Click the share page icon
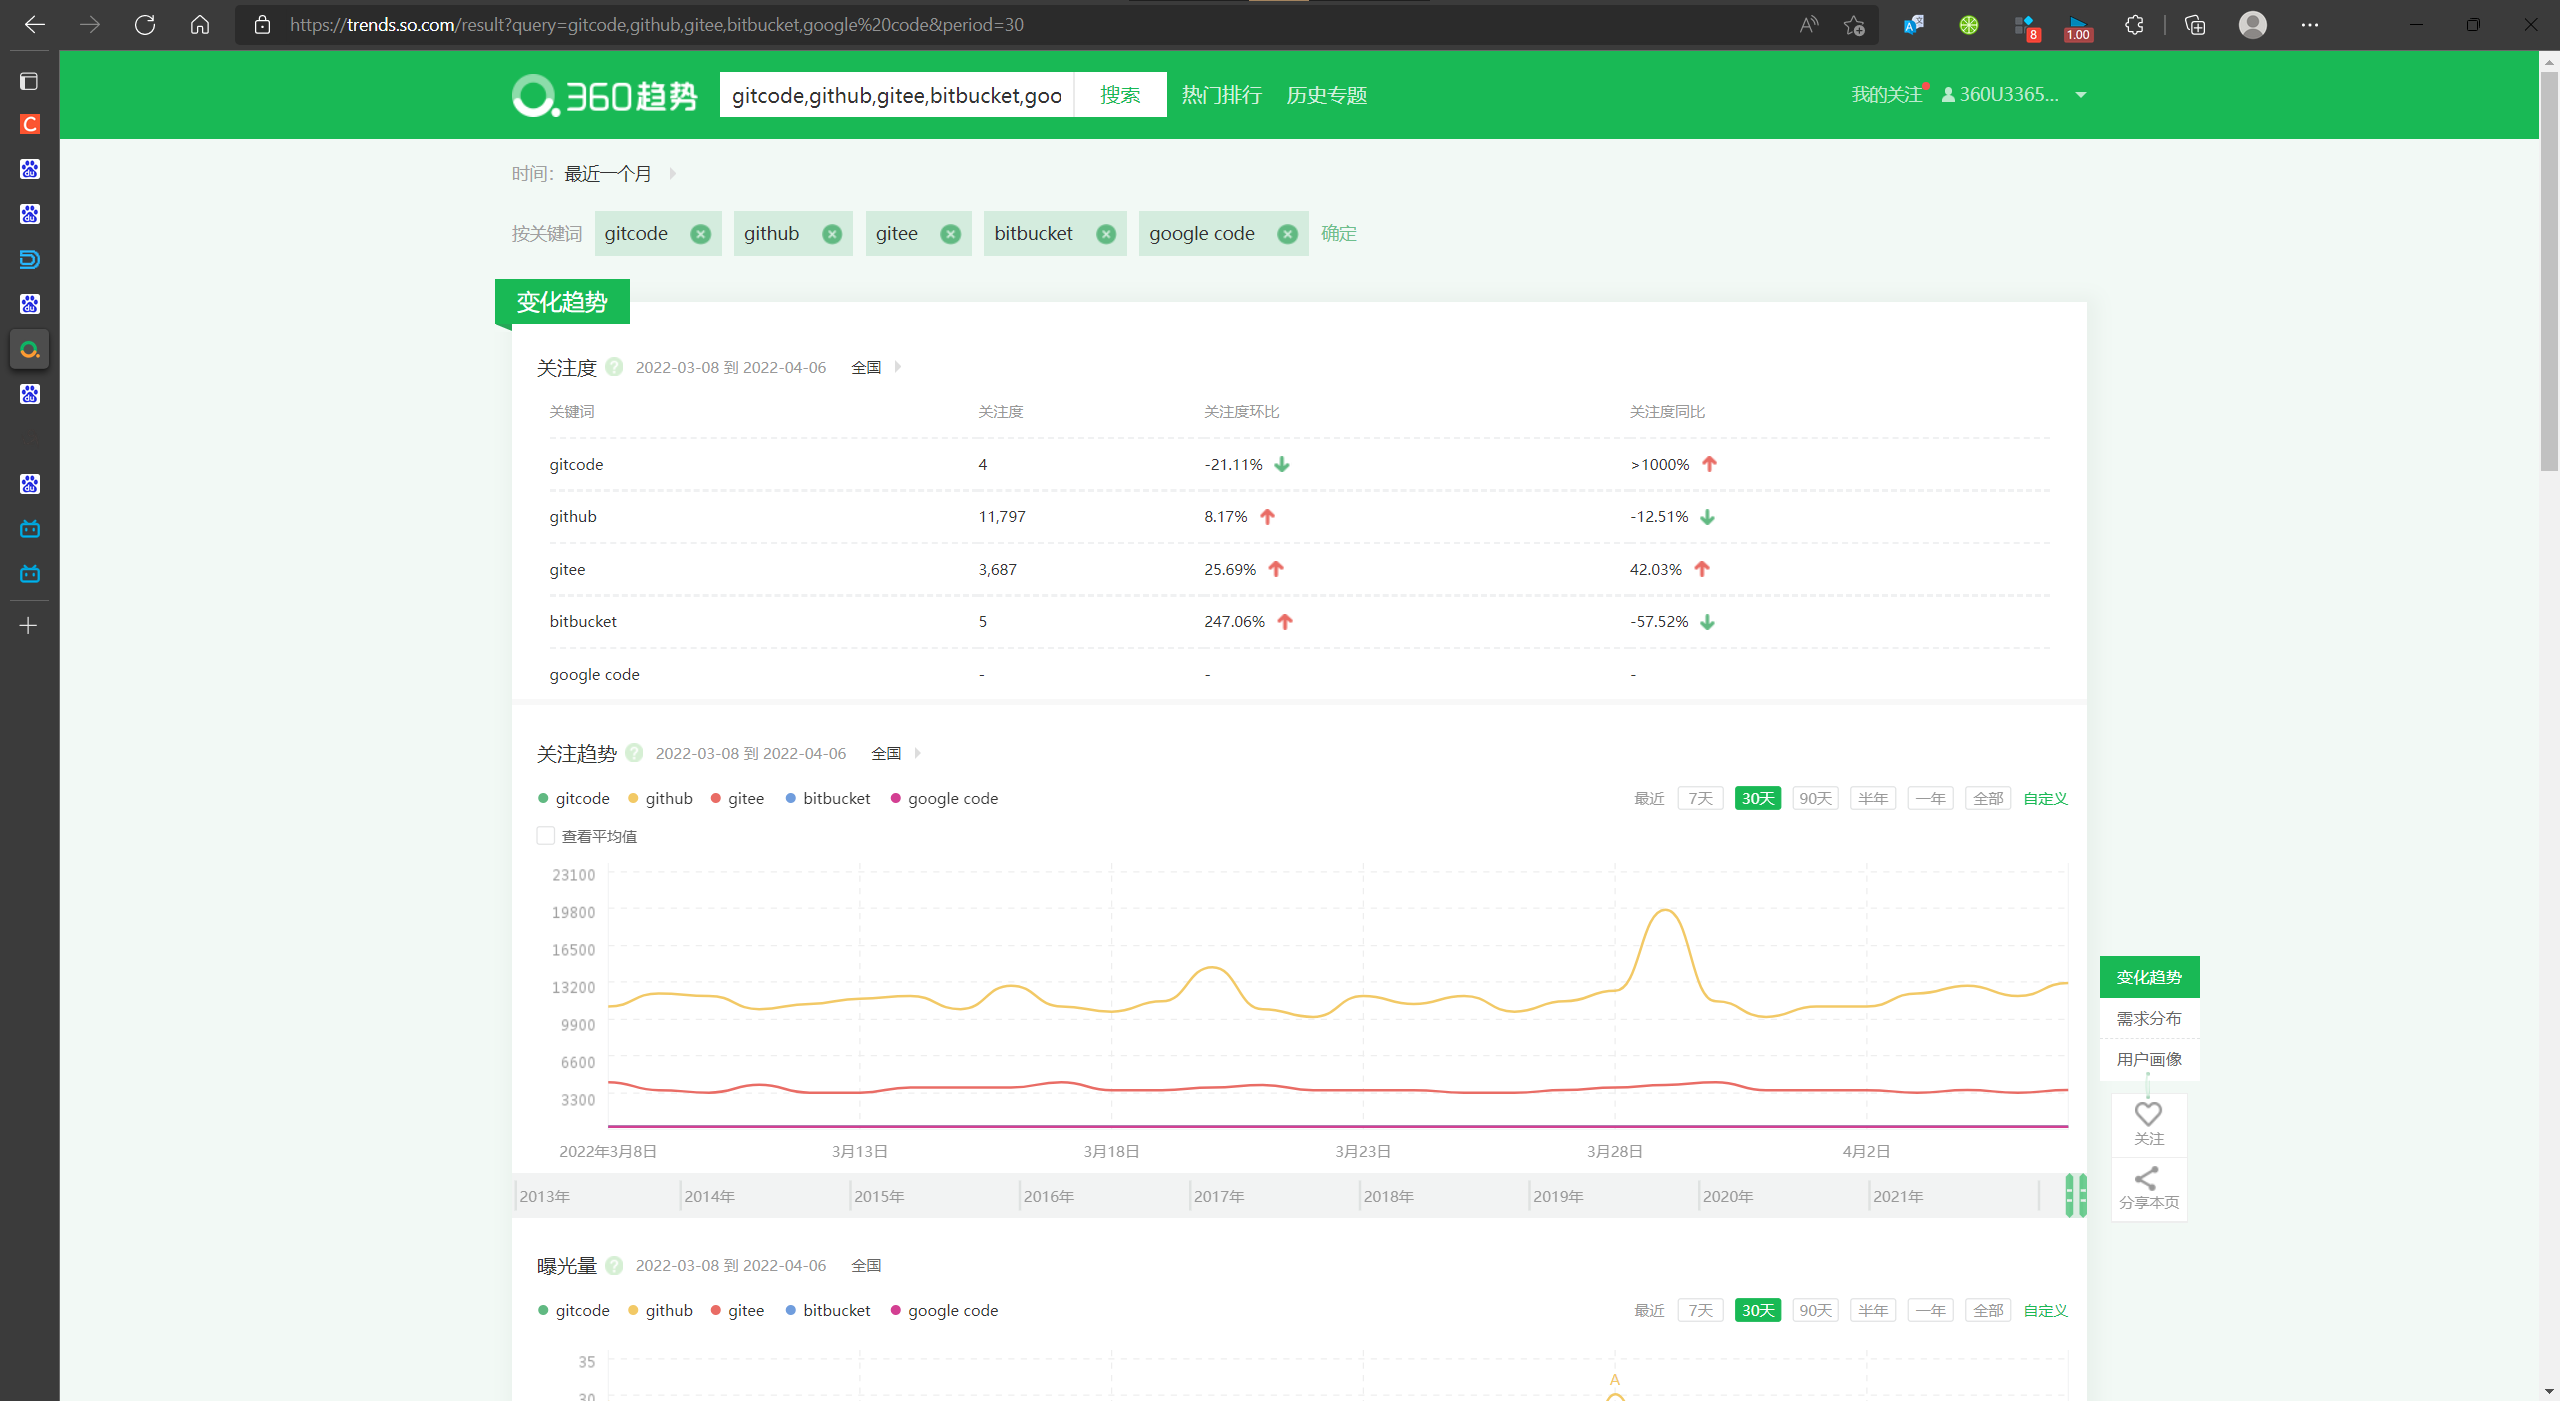 [x=2147, y=1178]
